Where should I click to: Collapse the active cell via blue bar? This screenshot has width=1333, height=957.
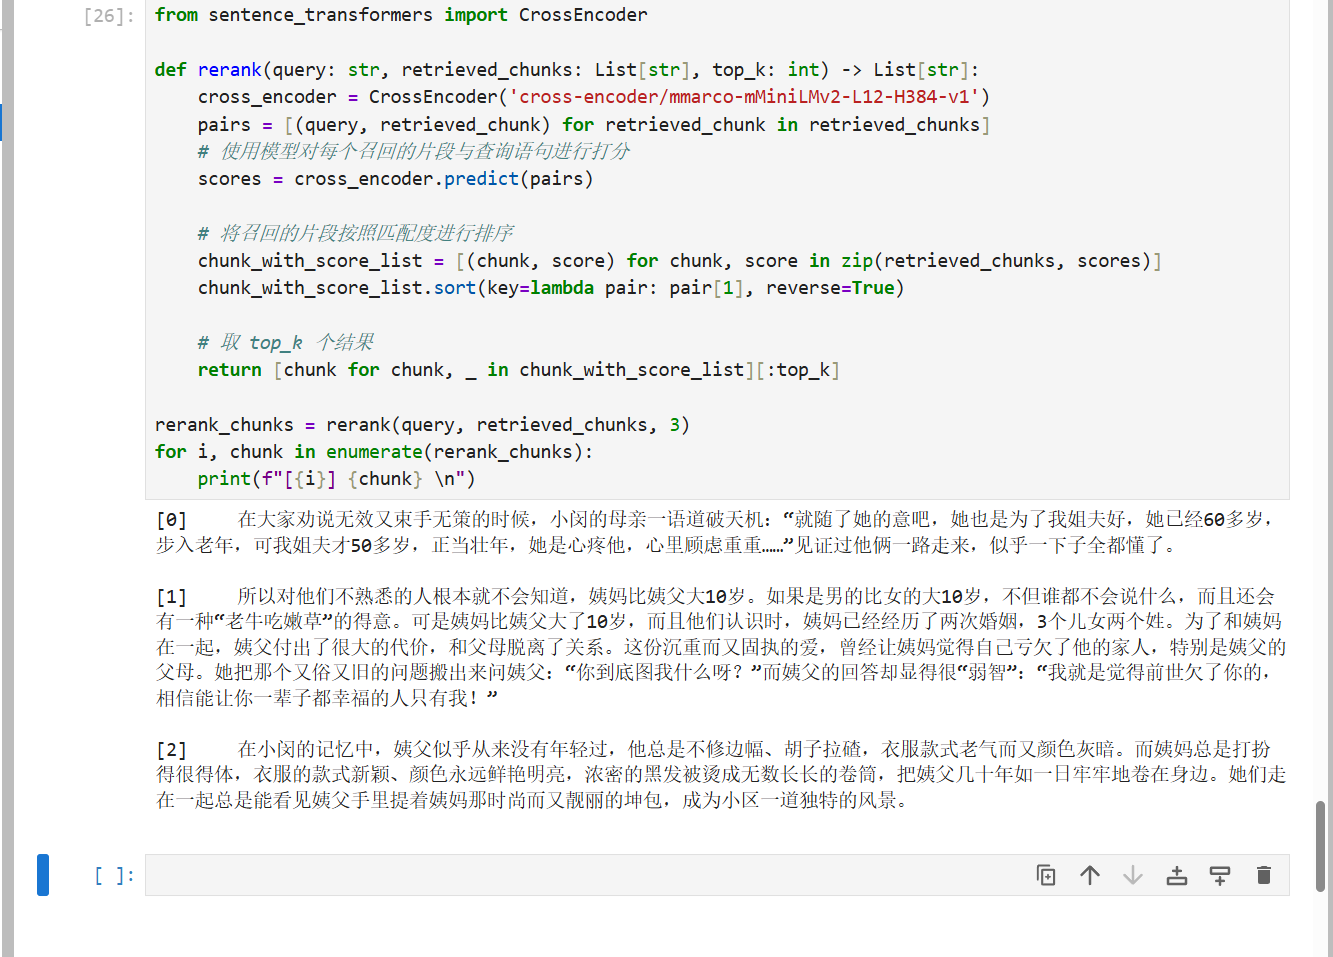pos(43,875)
